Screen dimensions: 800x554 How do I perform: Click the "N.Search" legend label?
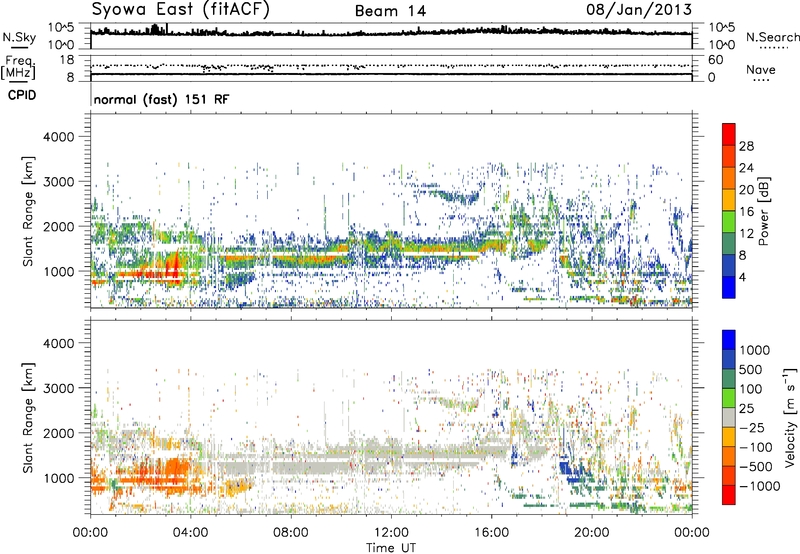click(772, 37)
